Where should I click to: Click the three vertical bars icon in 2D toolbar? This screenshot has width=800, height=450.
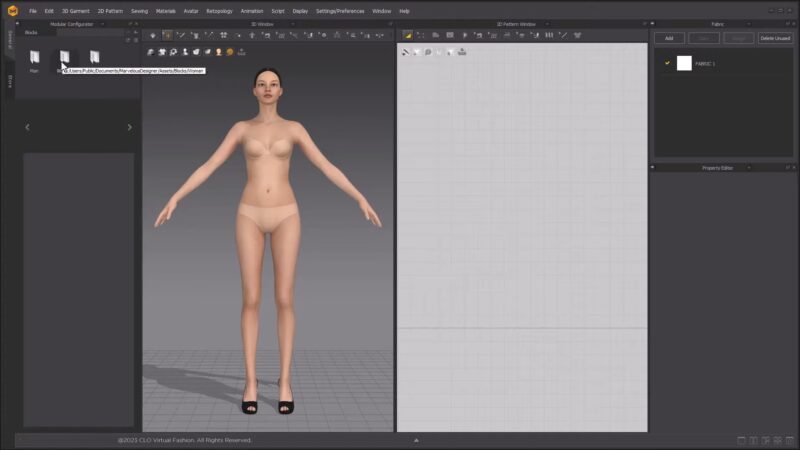click(549, 35)
